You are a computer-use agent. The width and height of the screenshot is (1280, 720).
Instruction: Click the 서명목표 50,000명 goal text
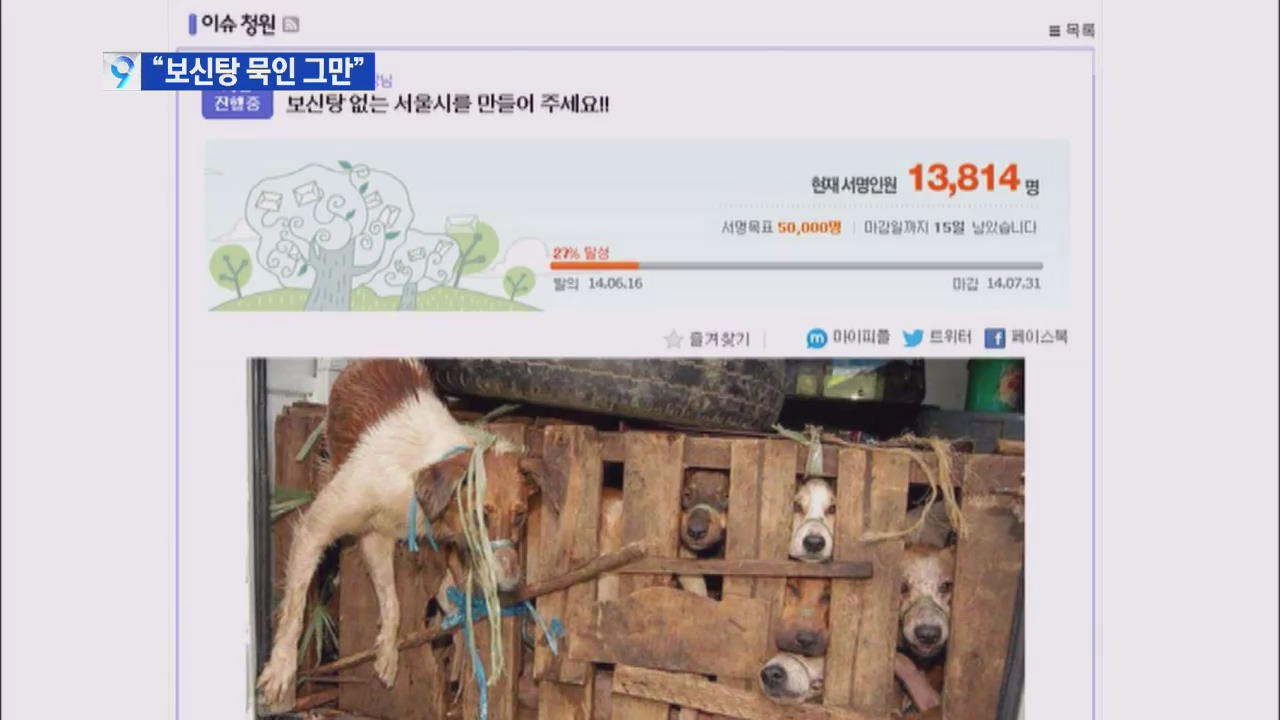(781, 228)
